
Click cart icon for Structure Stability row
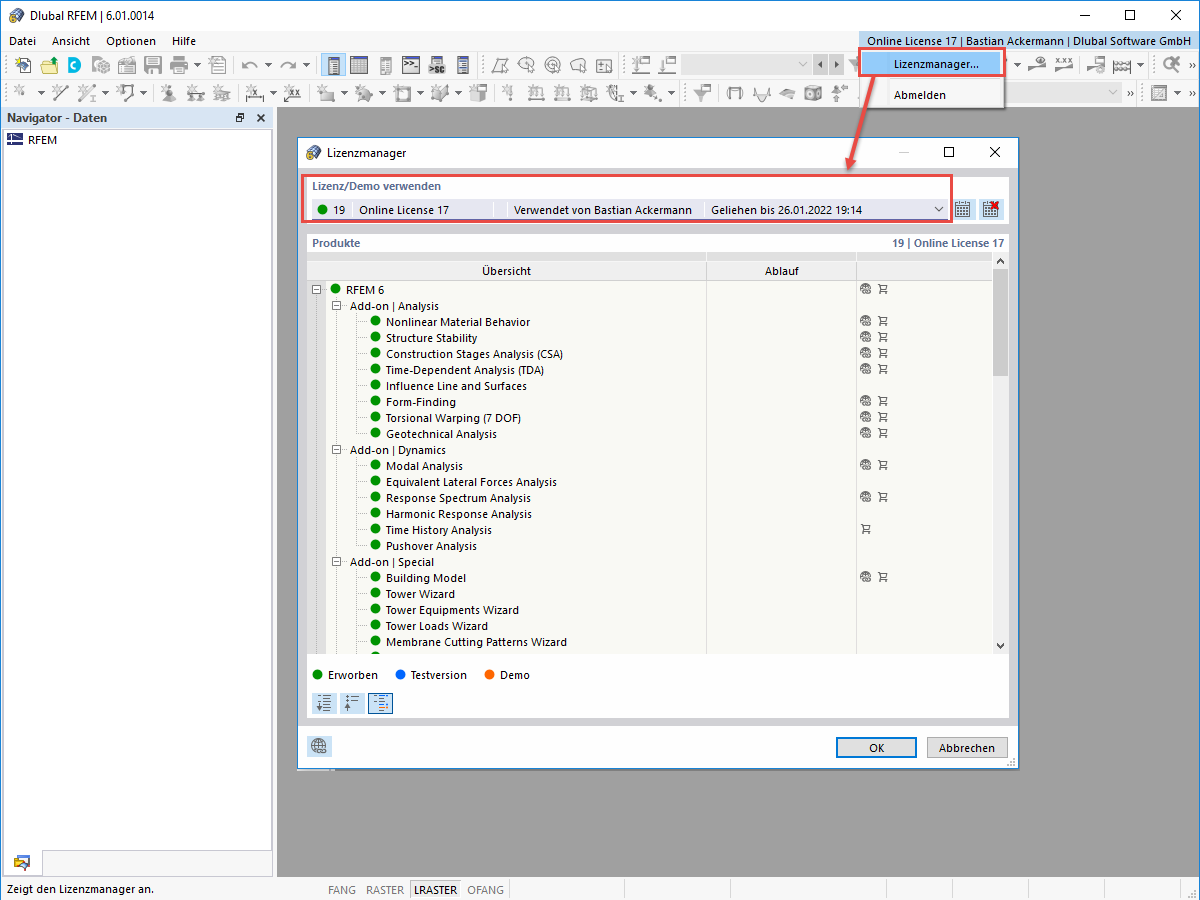click(x=883, y=337)
